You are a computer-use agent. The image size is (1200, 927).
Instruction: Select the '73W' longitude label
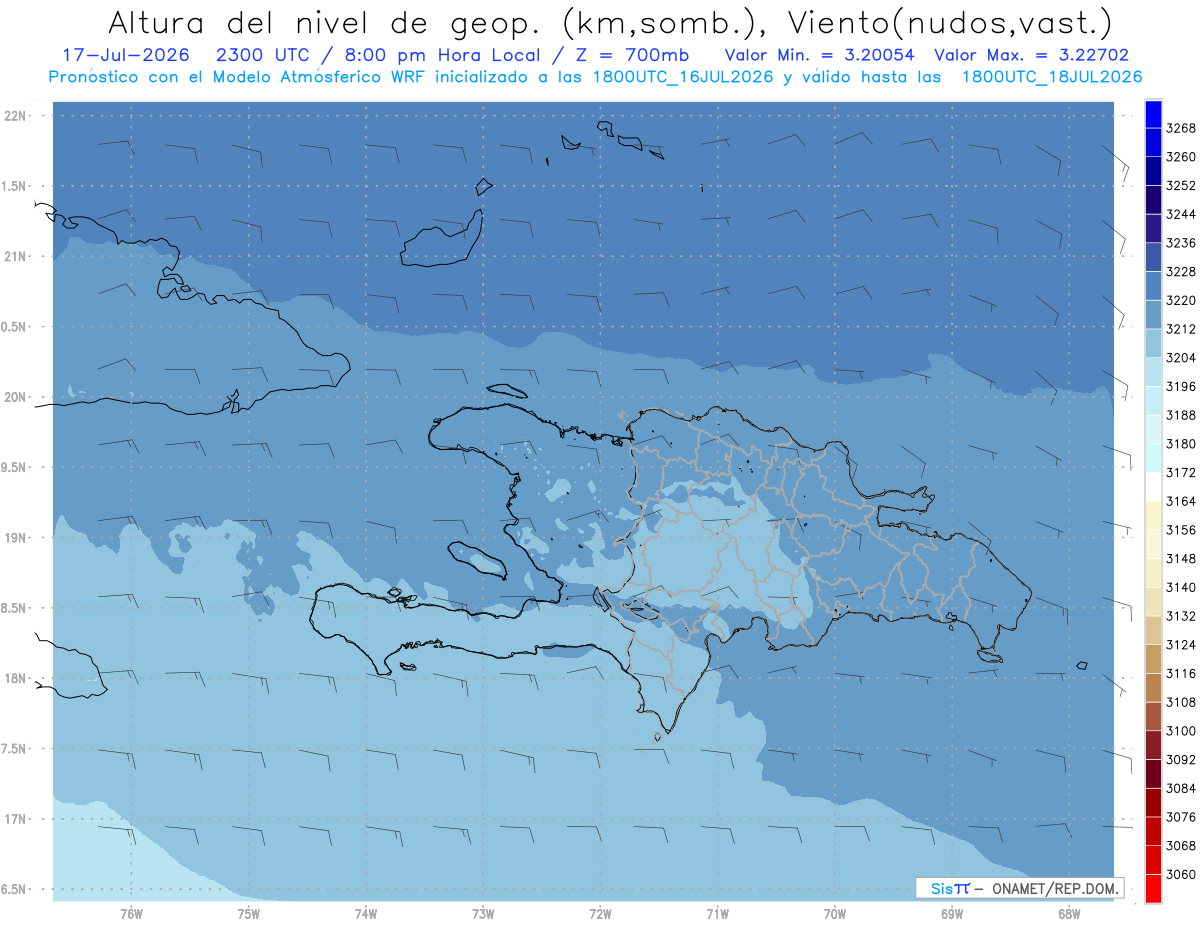click(x=483, y=913)
